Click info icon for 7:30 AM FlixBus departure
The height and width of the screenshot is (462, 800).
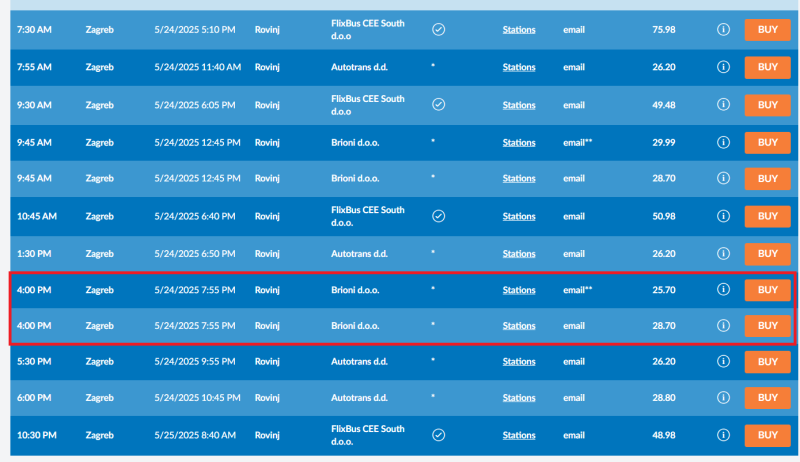(x=723, y=30)
